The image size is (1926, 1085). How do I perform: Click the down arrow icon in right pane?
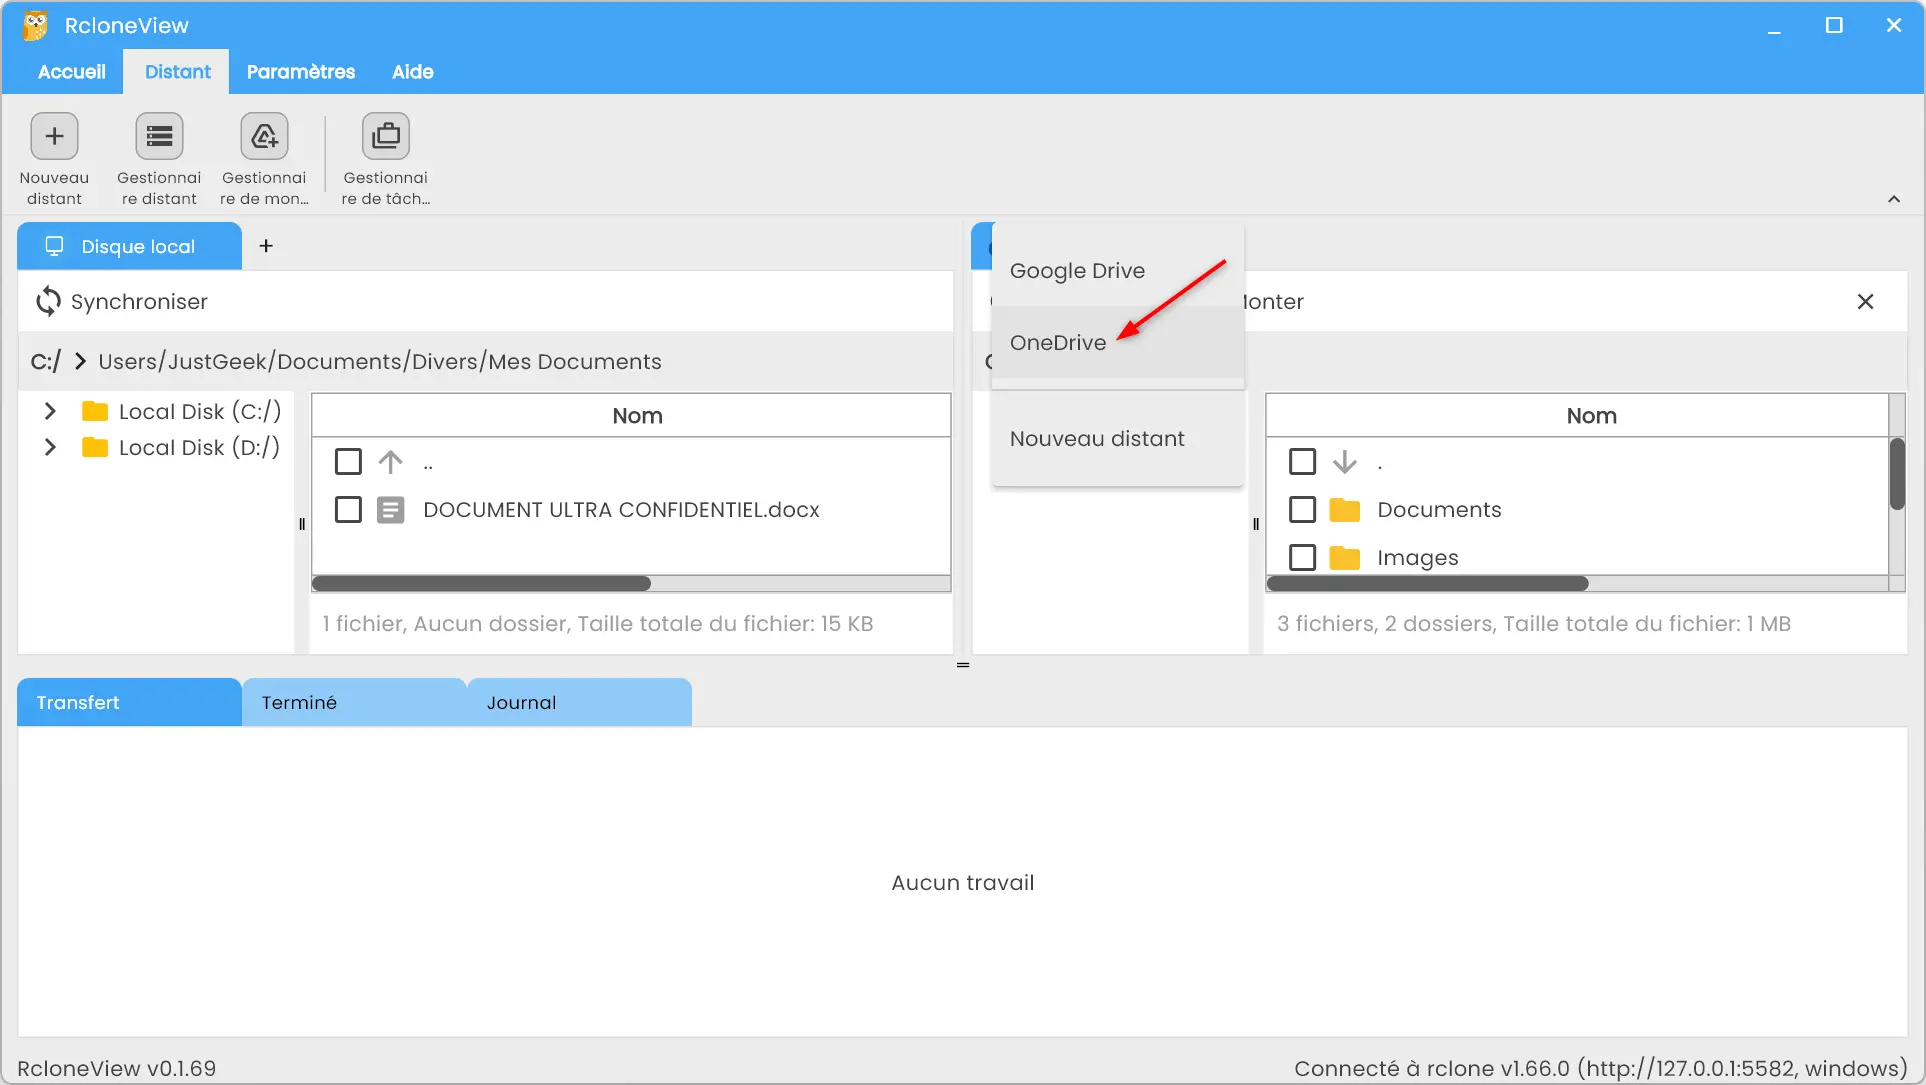click(1345, 462)
